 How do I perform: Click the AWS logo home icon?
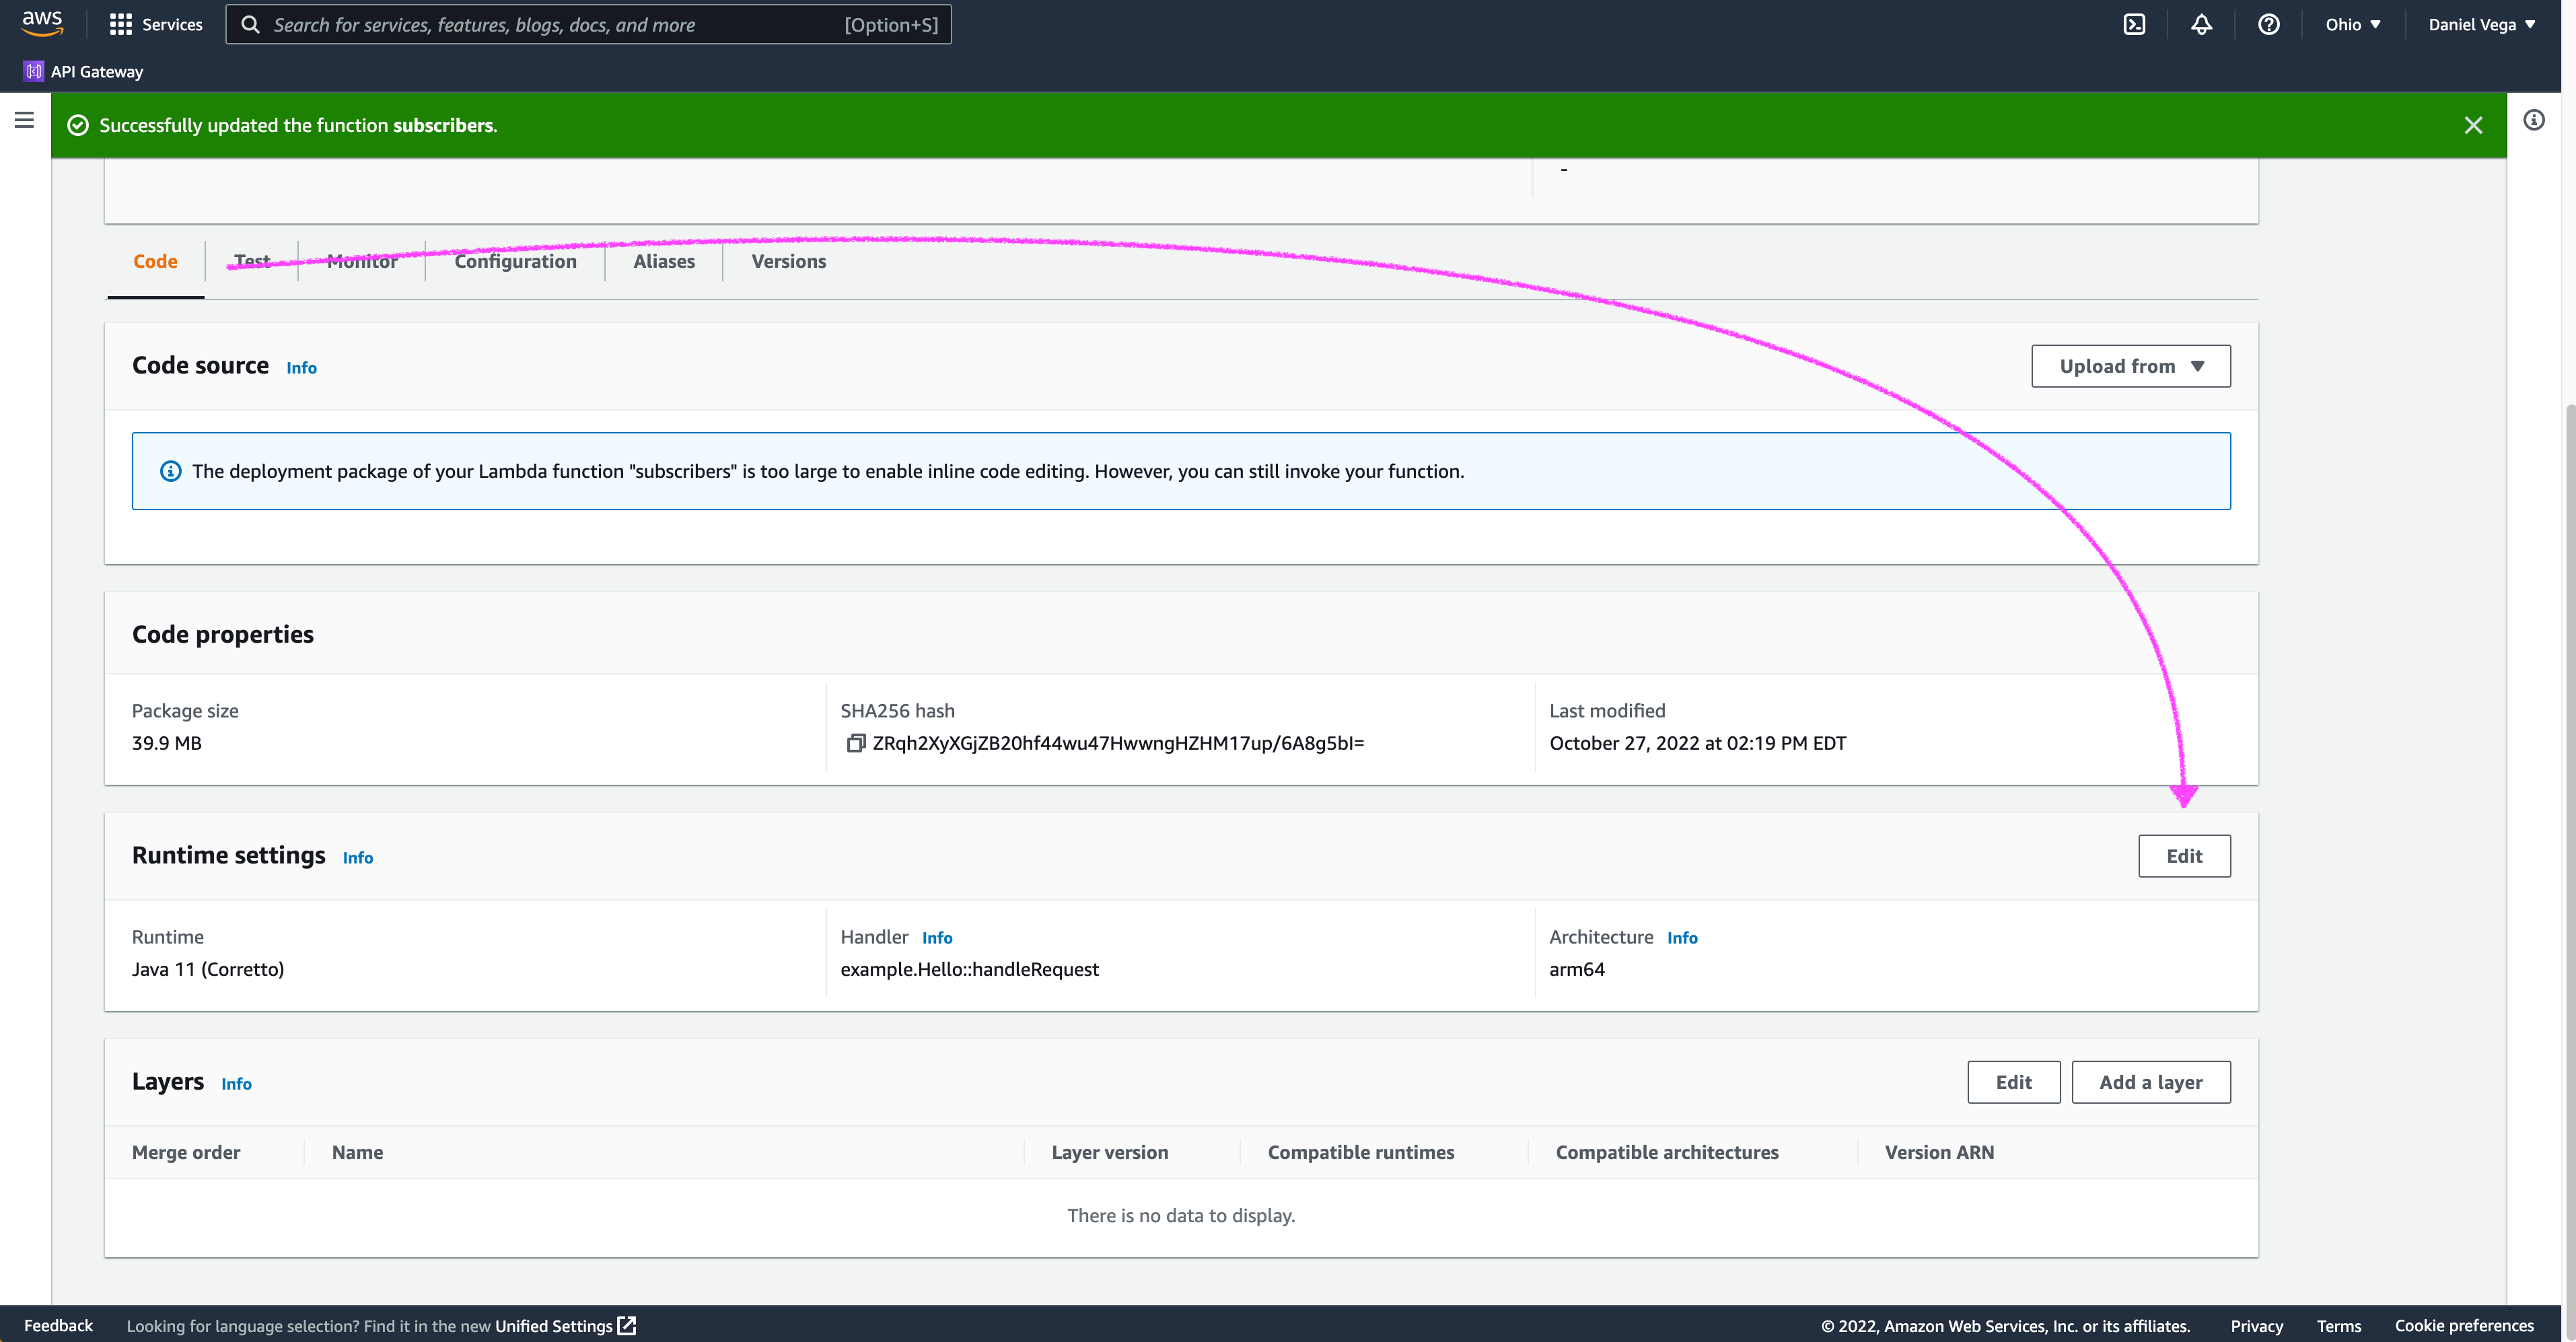42,23
